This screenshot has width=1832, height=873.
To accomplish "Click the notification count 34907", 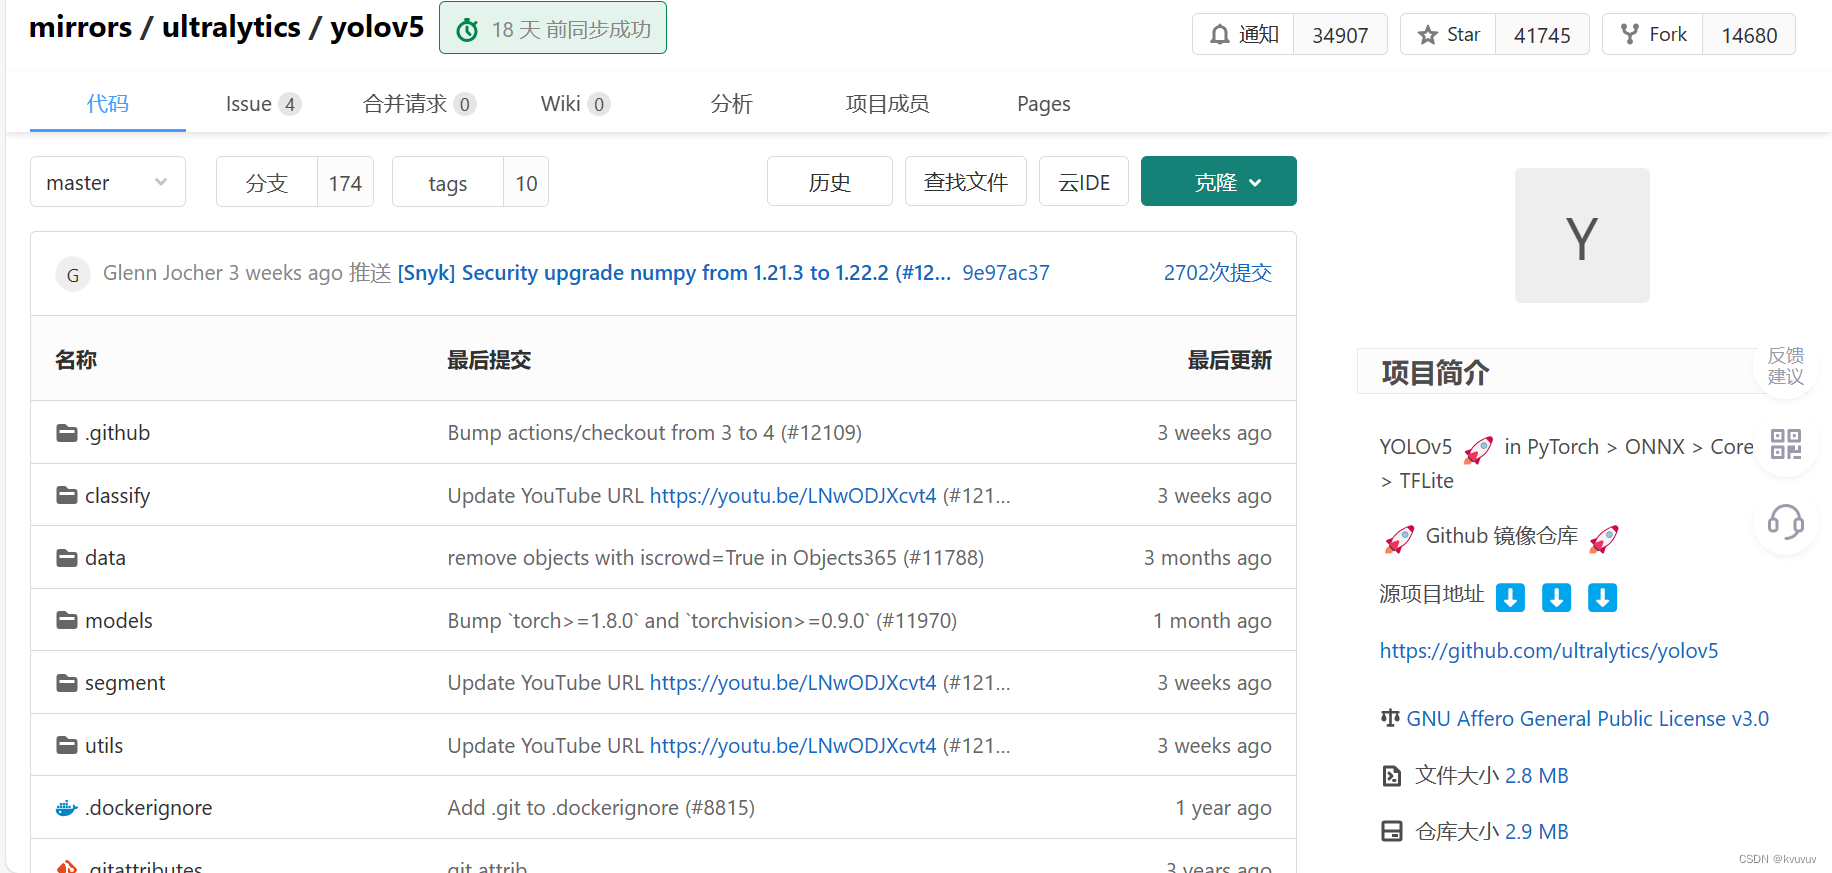I will tap(1340, 35).
